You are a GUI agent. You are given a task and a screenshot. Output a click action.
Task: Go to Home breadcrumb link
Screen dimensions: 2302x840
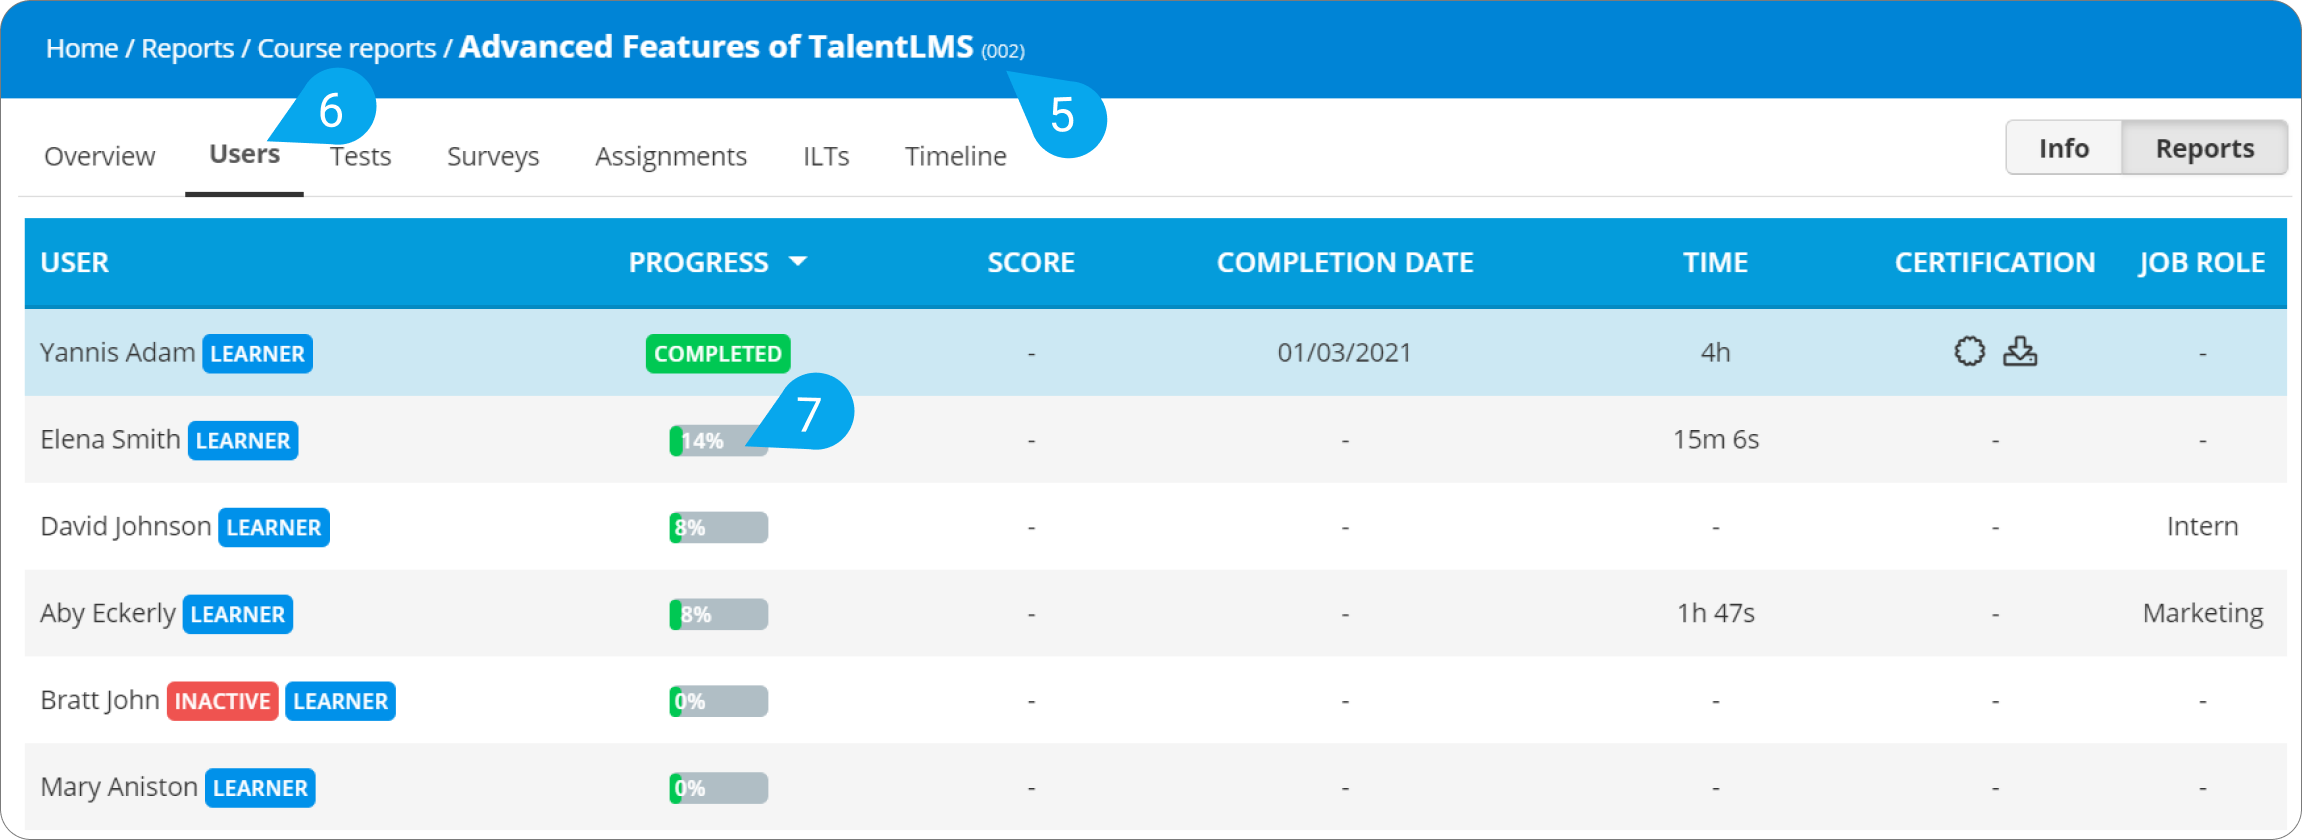(82, 48)
